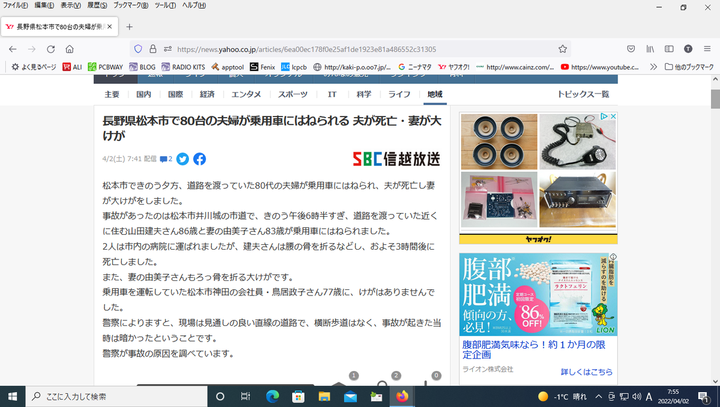This screenshot has width=720, height=407.
Task: Open the article comments bubble
Action: click(166, 159)
